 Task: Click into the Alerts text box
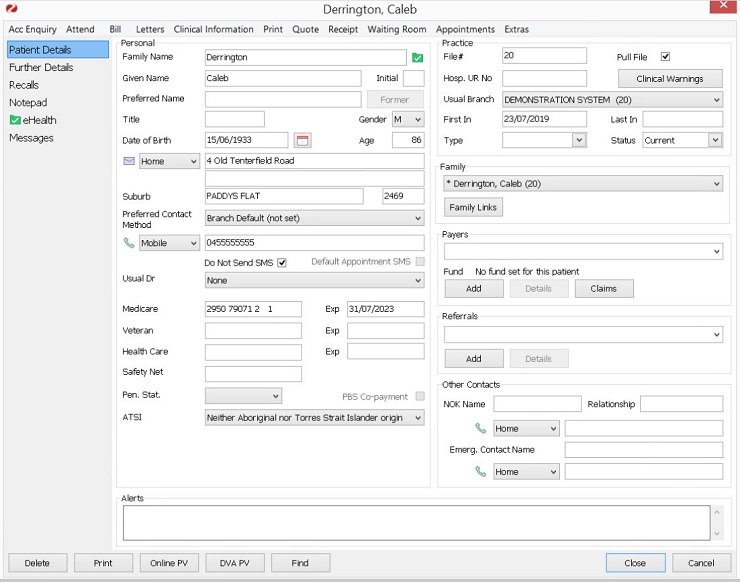(416, 523)
